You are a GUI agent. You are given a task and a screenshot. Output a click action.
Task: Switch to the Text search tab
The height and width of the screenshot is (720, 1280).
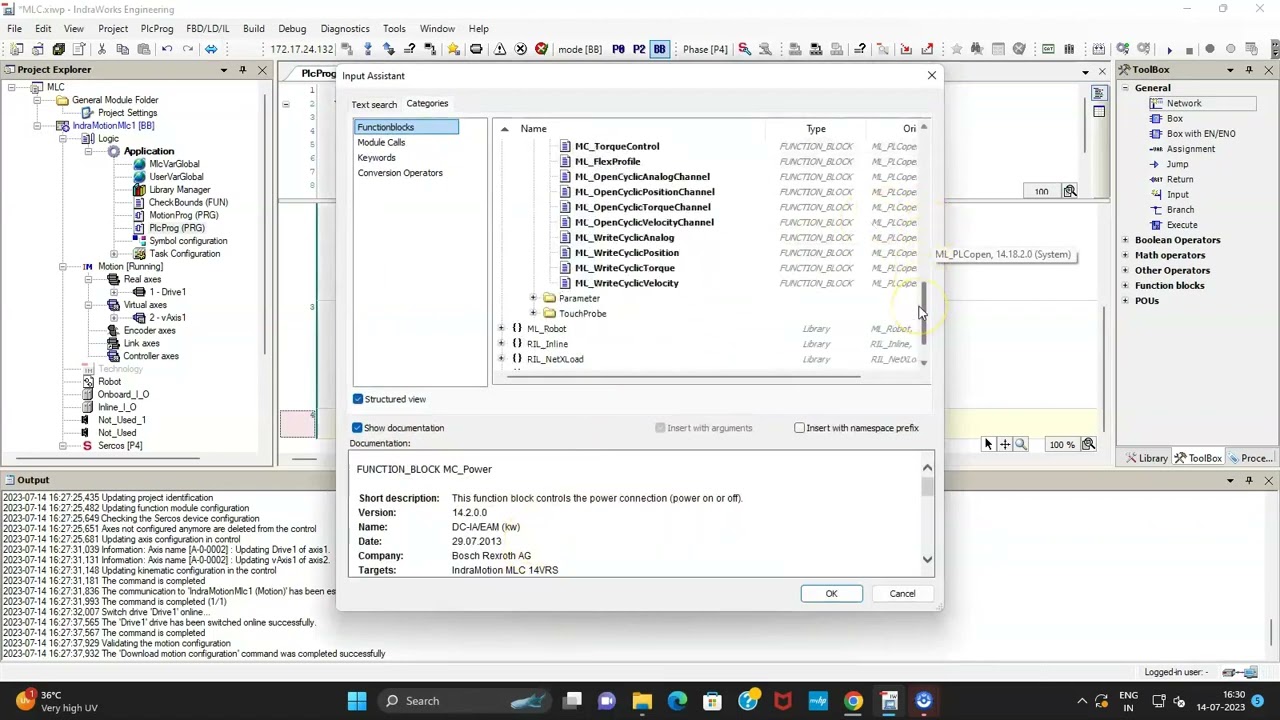374,104
